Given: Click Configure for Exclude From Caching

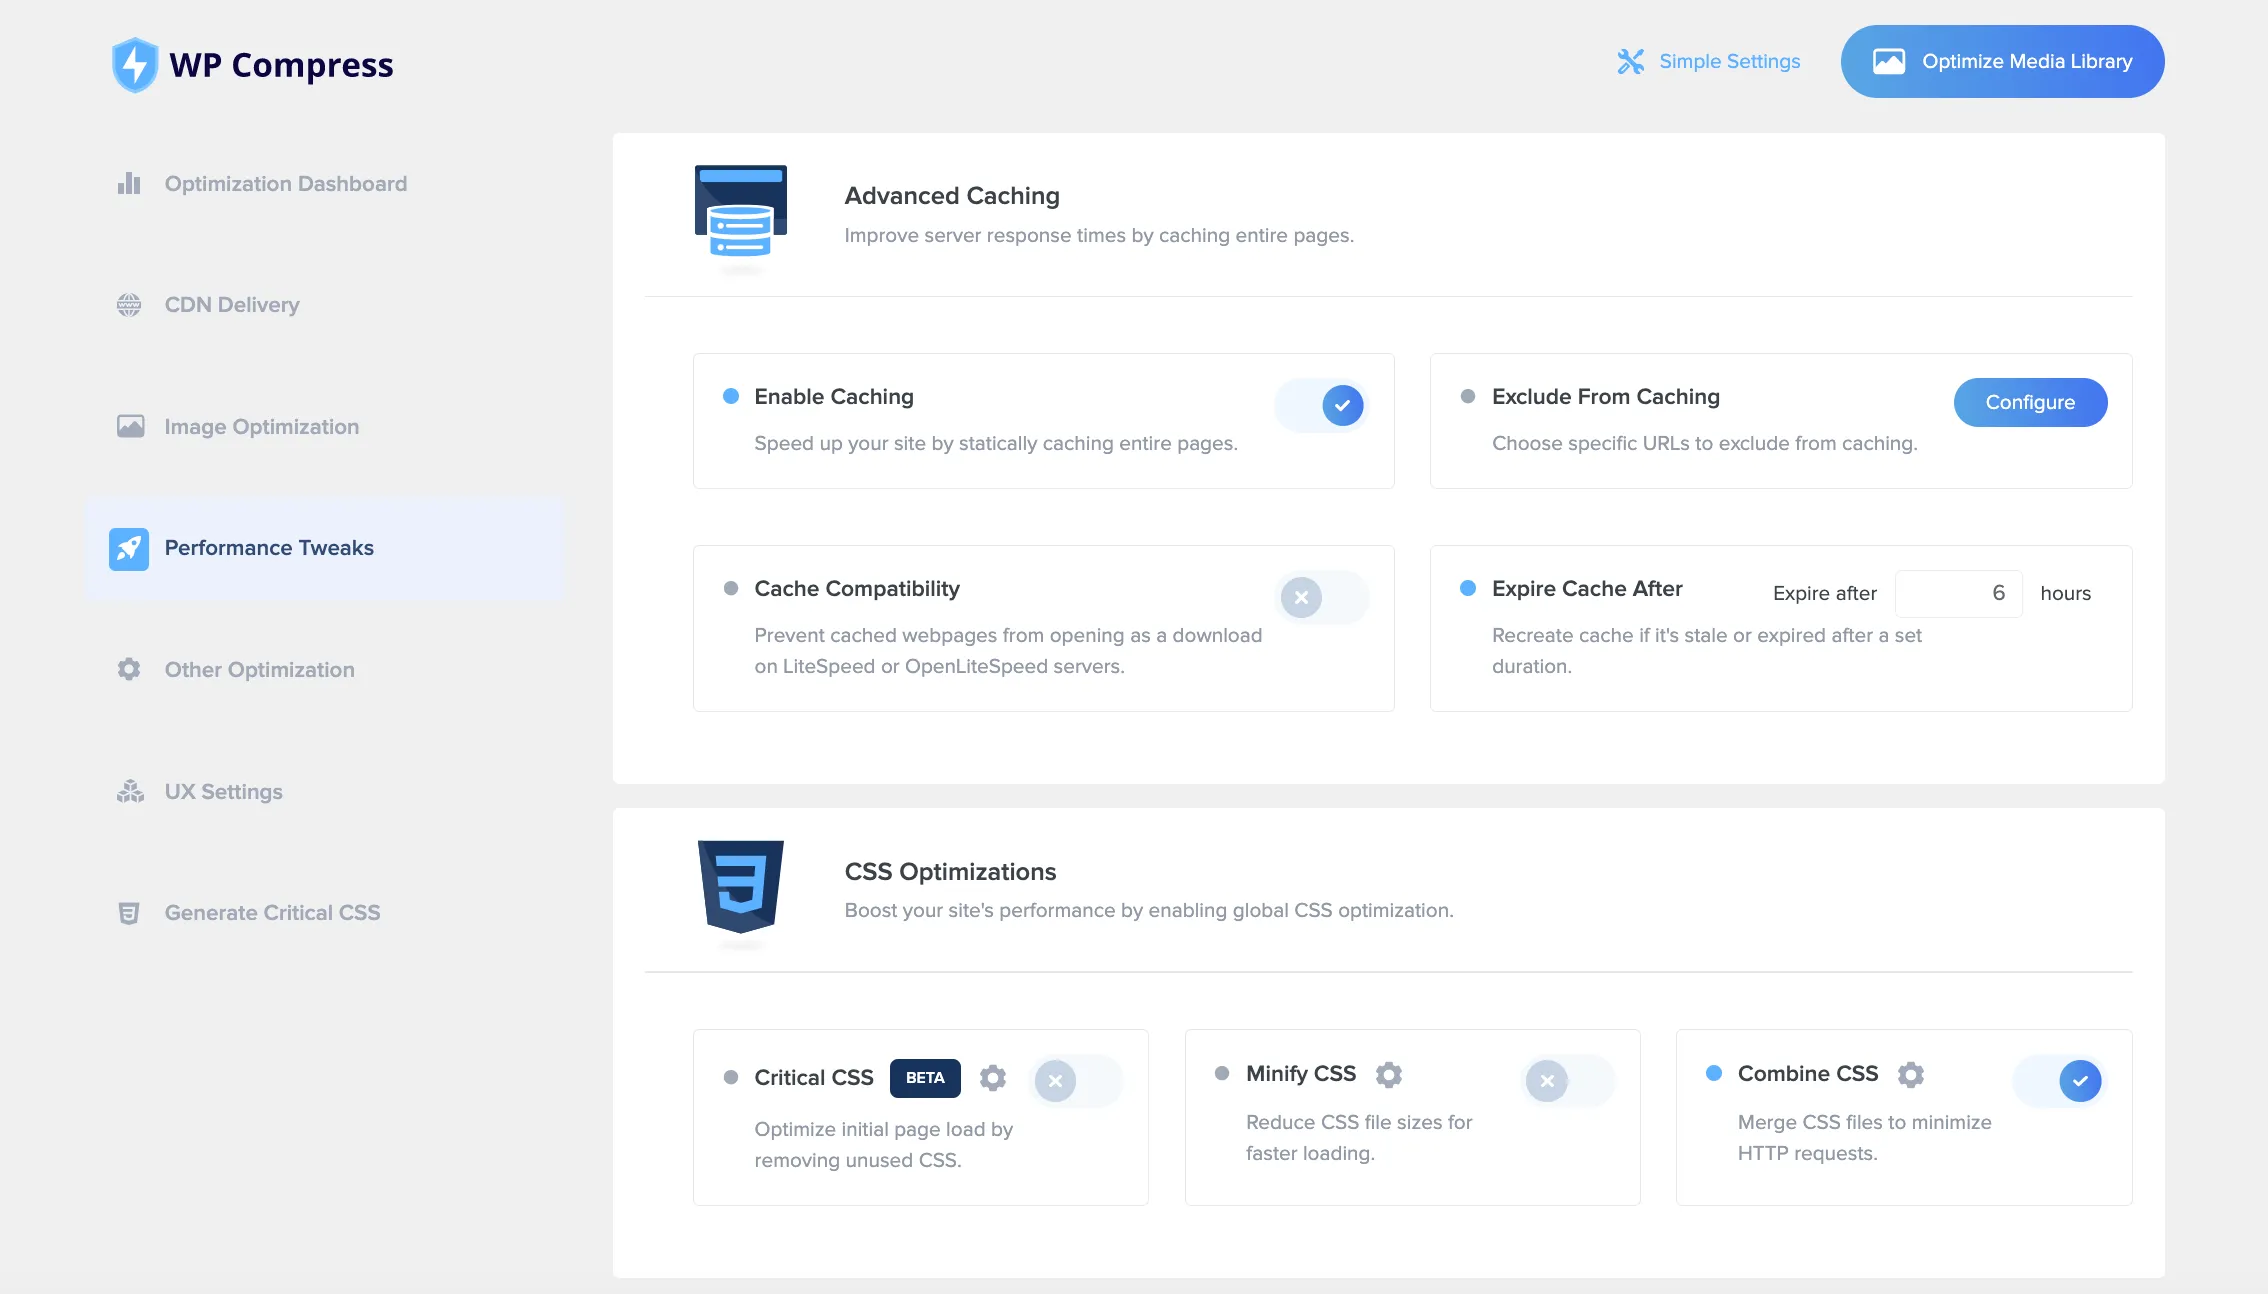Looking at the screenshot, I should pos(2030,402).
